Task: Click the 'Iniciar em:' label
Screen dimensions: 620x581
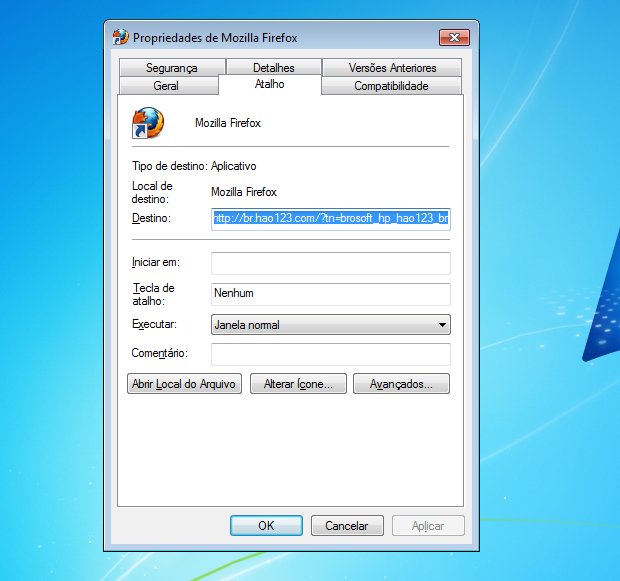Action: [x=156, y=262]
